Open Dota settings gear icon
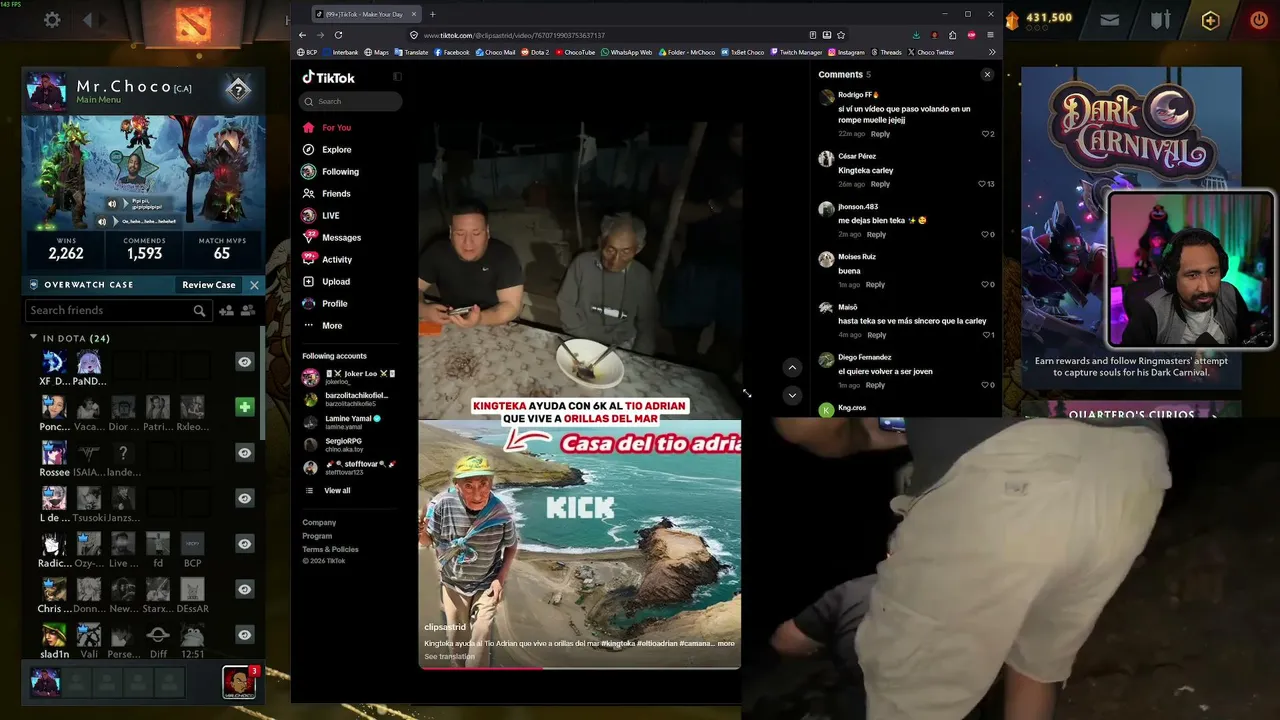1280x720 pixels. pyautogui.click(x=52, y=20)
